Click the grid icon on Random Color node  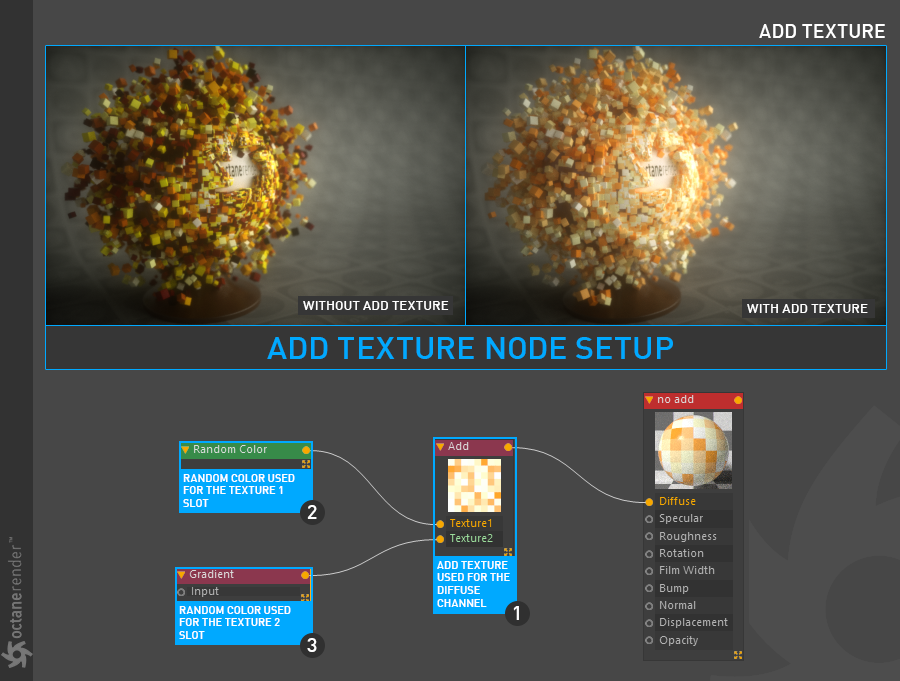[x=306, y=464]
